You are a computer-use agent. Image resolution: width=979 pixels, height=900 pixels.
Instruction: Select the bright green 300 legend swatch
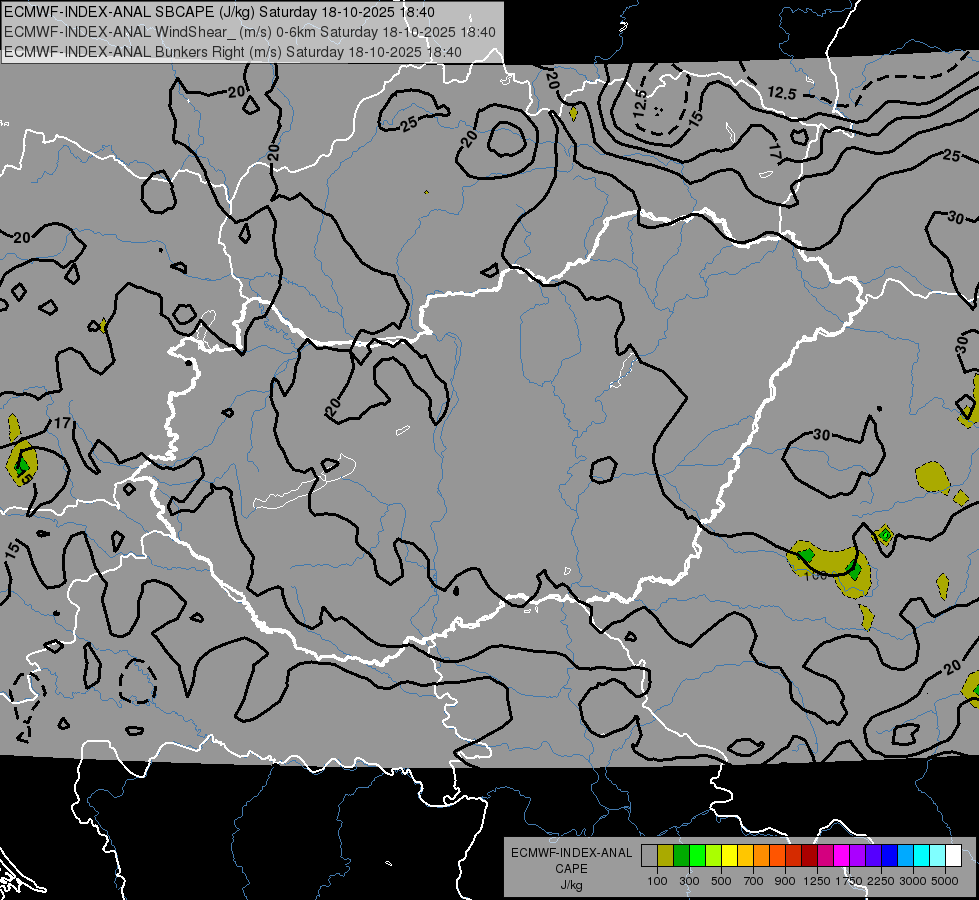tap(697, 855)
